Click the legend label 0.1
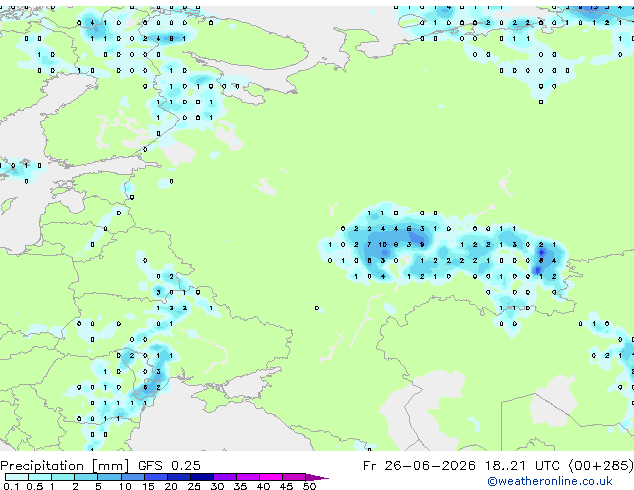The image size is (634, 490). pos(11,486)
